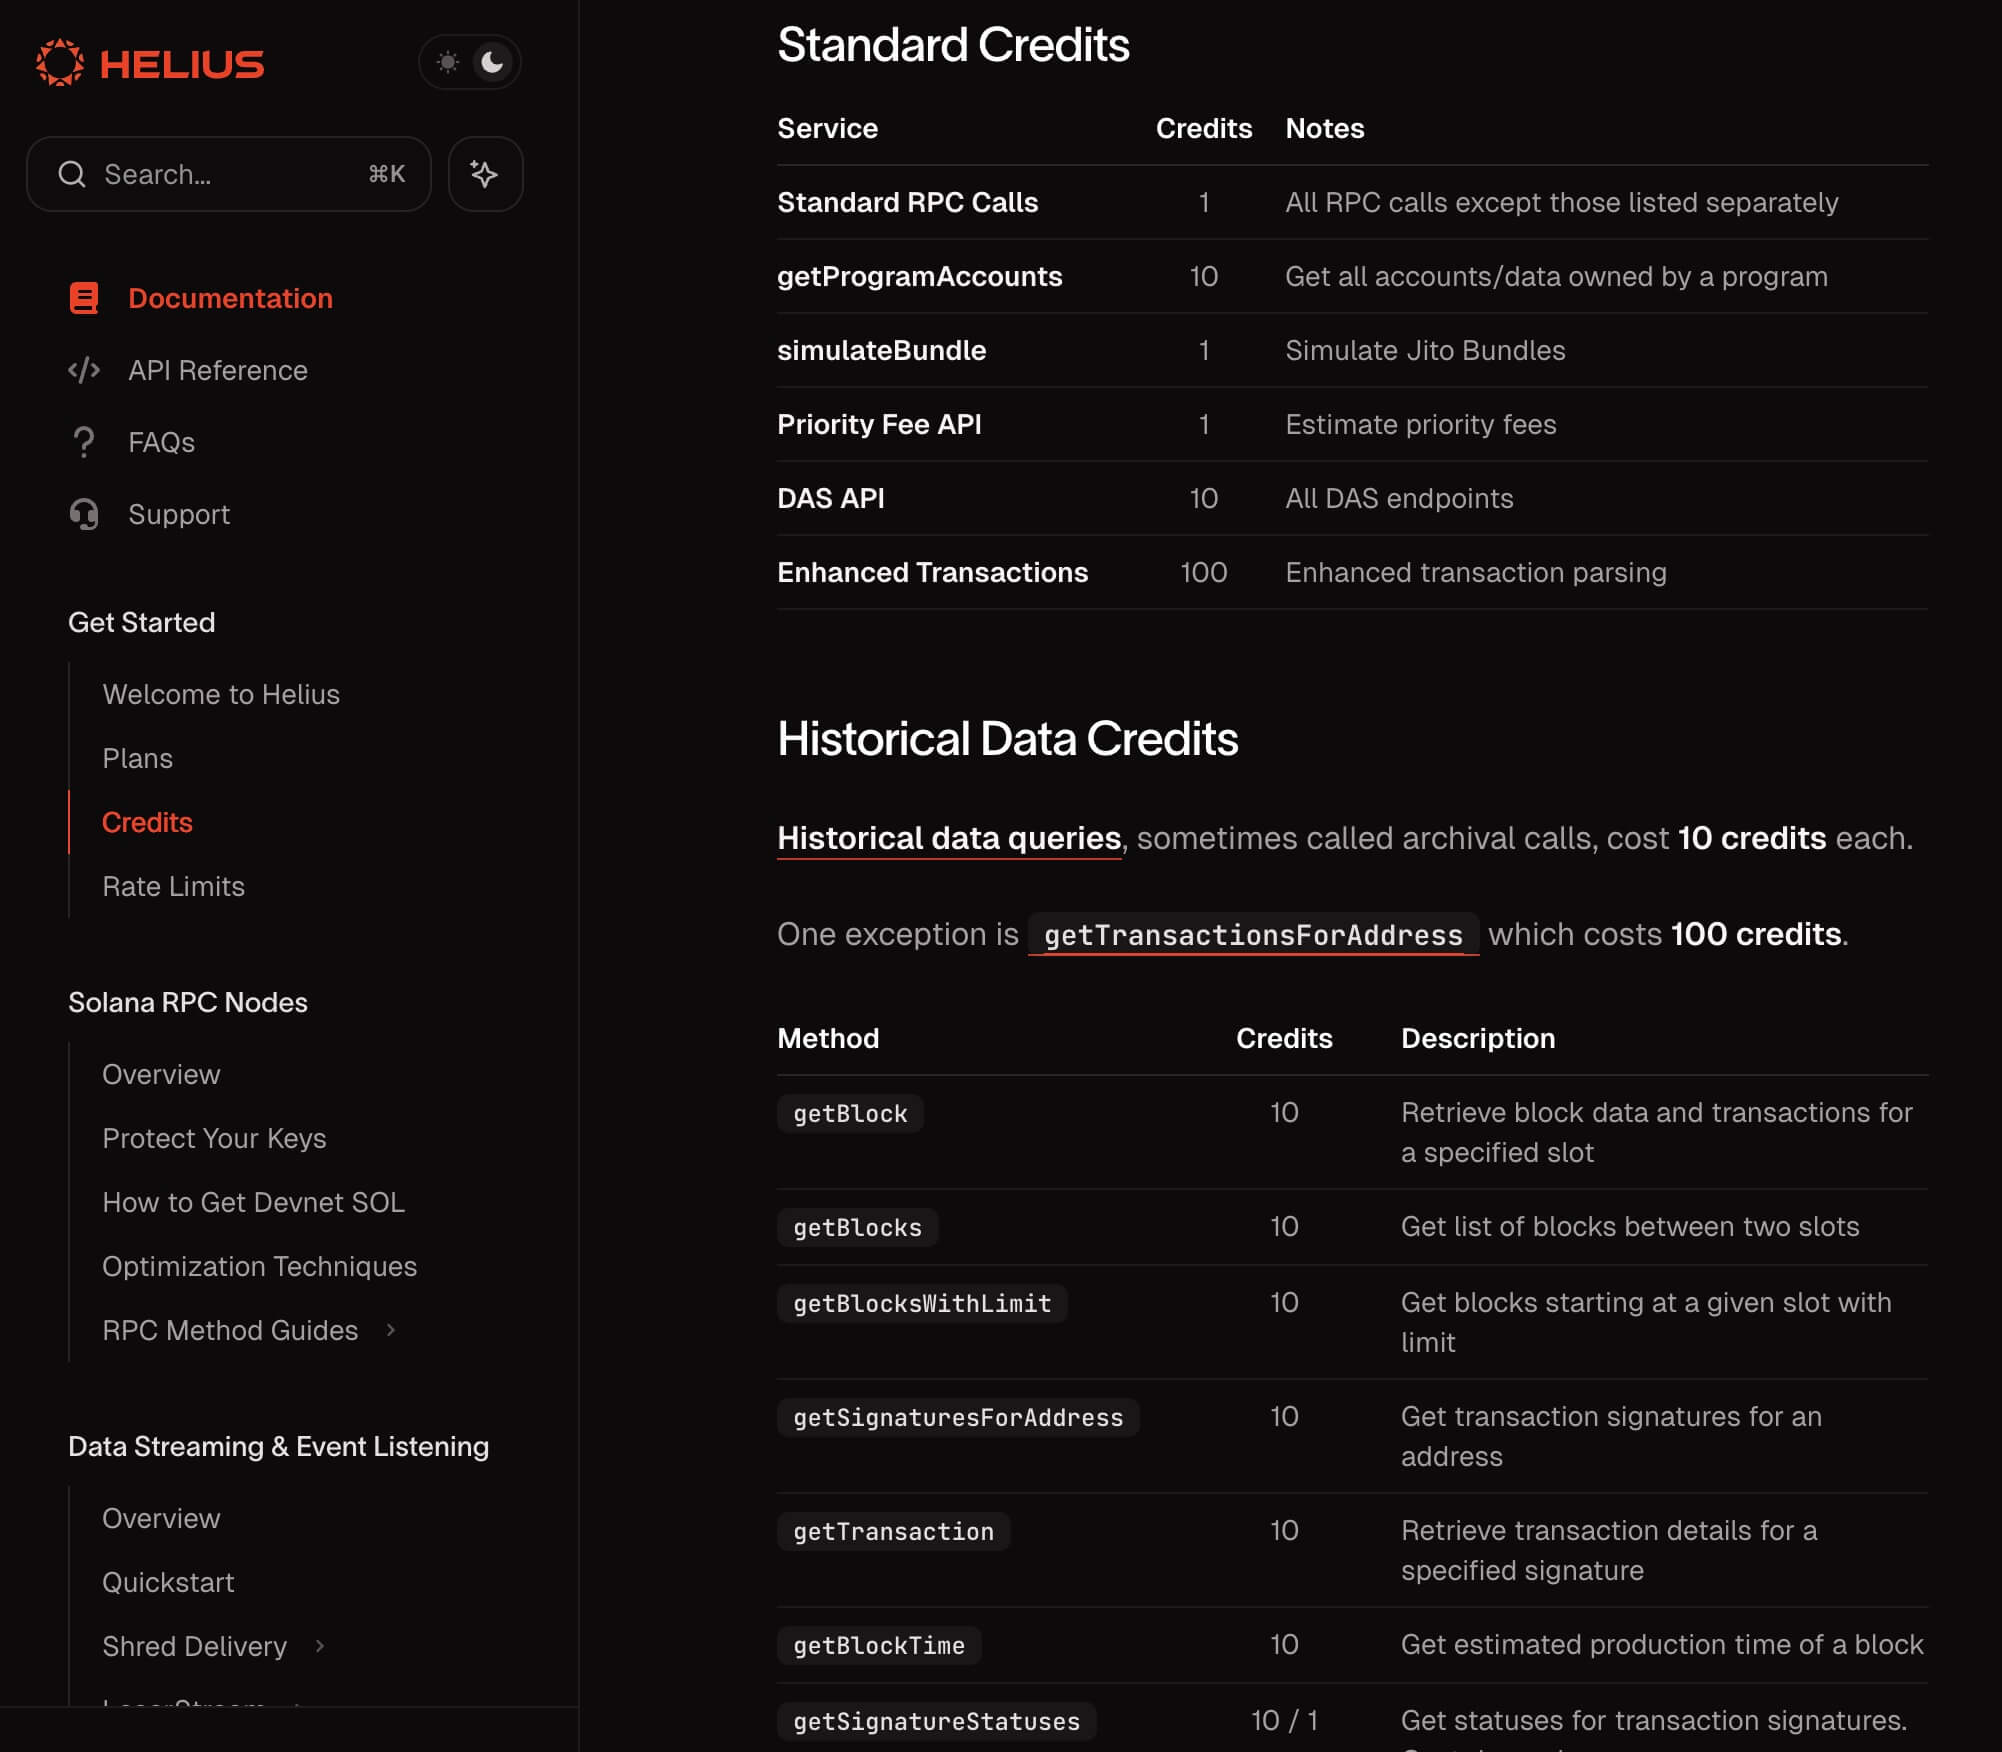Follow the getTransactionsForAddress code link
2002x1752 pixels.
[1252, 935]
